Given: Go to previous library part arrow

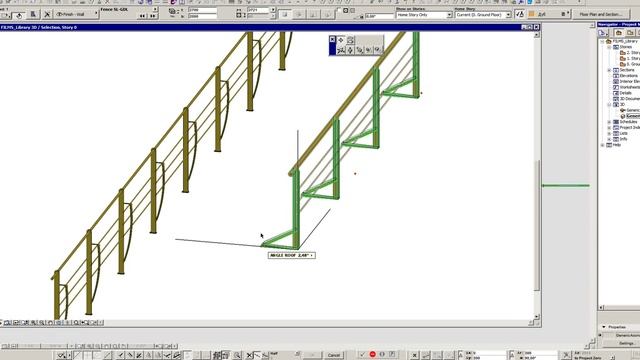Looking at the screenshot, I should pyautogui.click(x=142, y=16).
